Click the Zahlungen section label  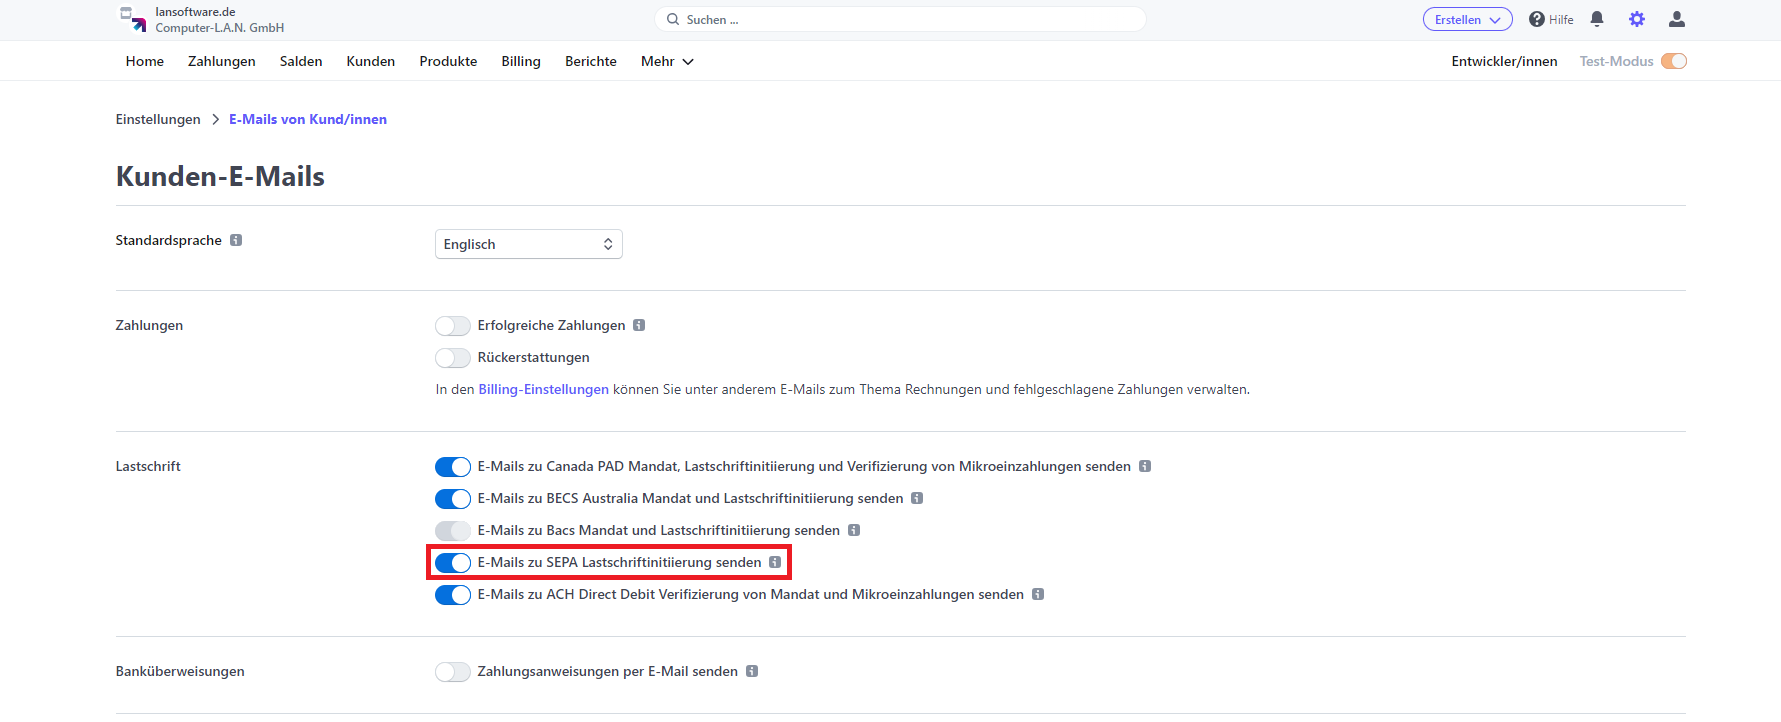(x=149, y=325)
